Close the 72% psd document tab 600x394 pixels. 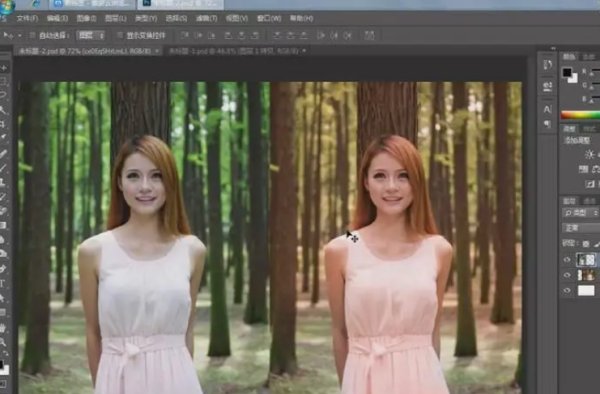[157, 51]
